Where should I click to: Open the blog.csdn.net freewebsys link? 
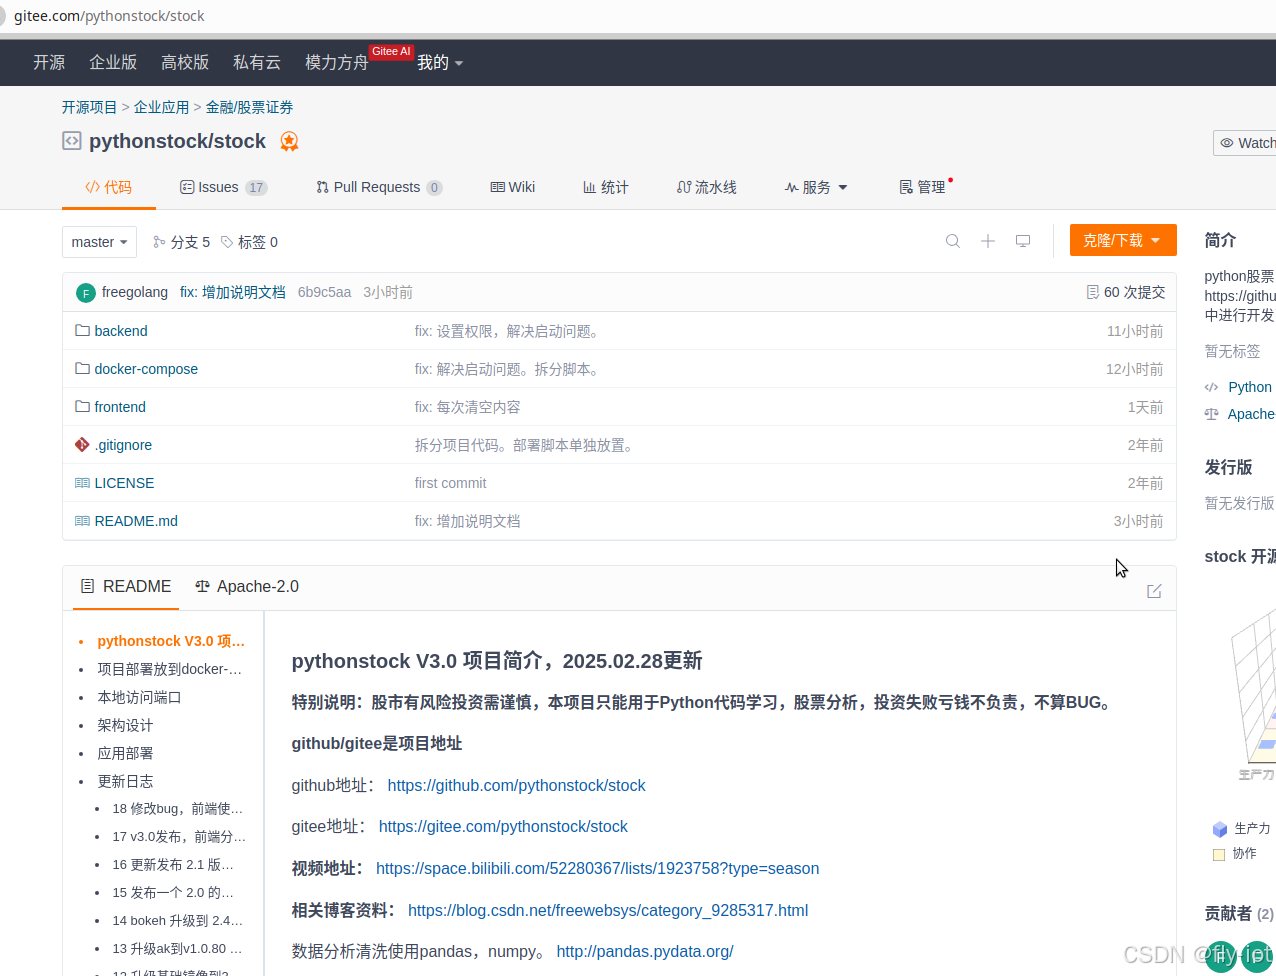608,910
